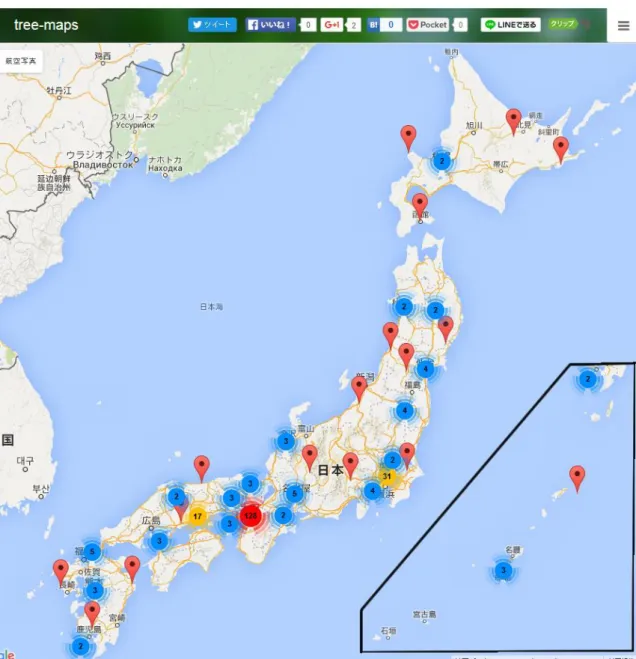Click the green クリップ button

562,24
